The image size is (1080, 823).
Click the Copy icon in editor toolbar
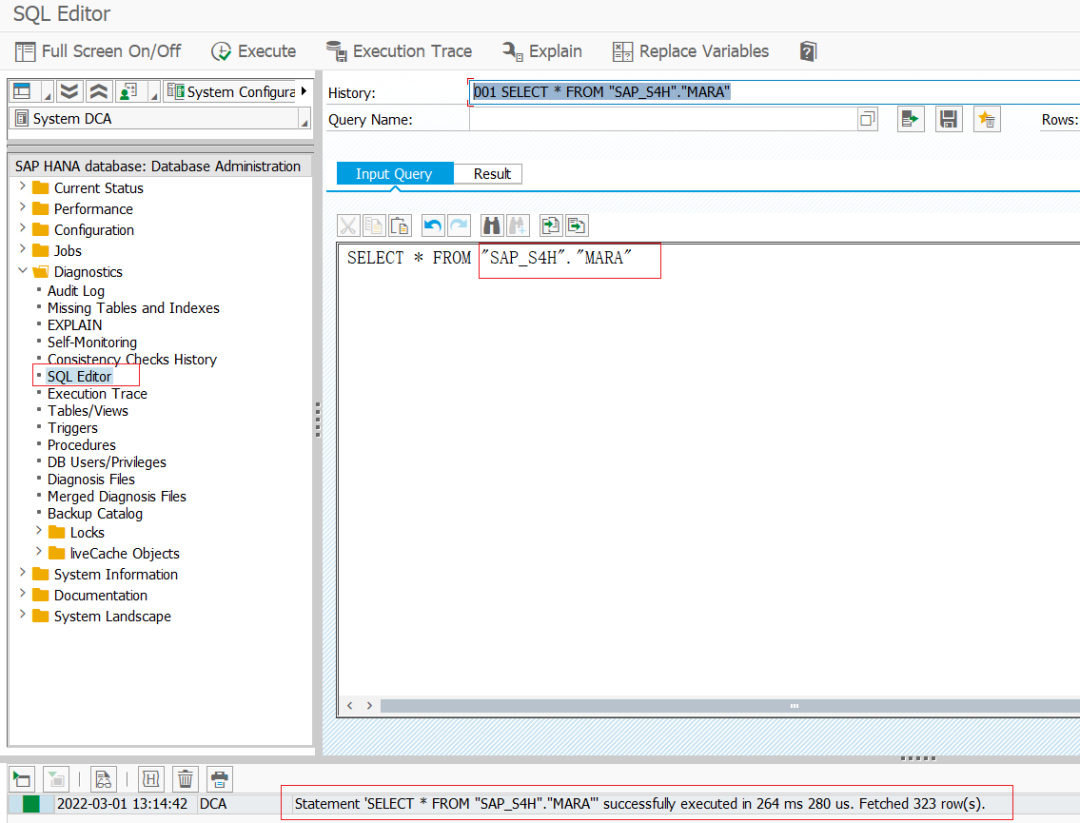click(x=373, y=225)
